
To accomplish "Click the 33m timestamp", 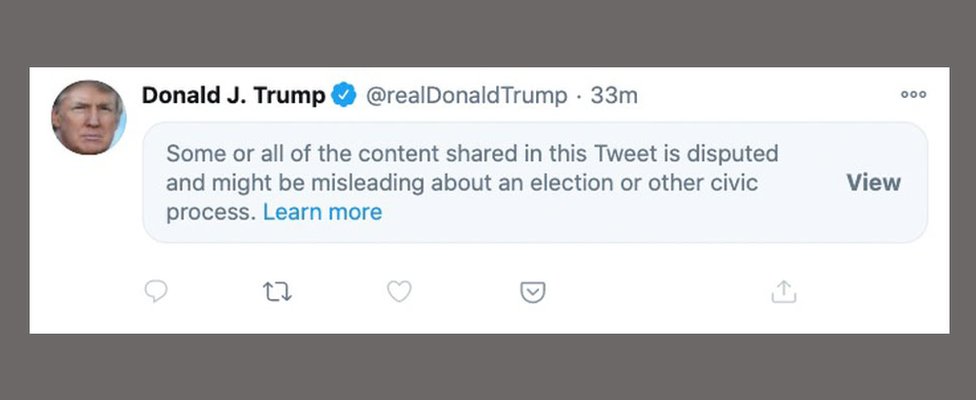I will 614,96.
